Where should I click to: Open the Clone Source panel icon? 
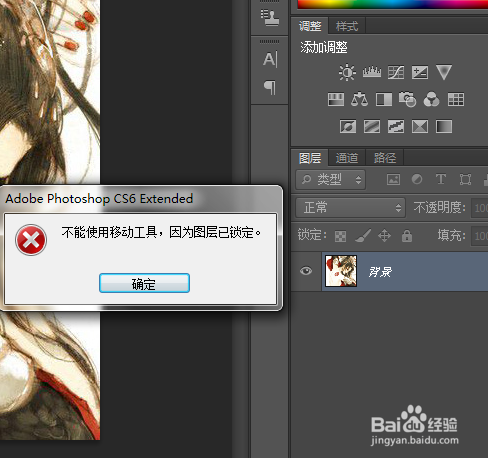(270, 17)
